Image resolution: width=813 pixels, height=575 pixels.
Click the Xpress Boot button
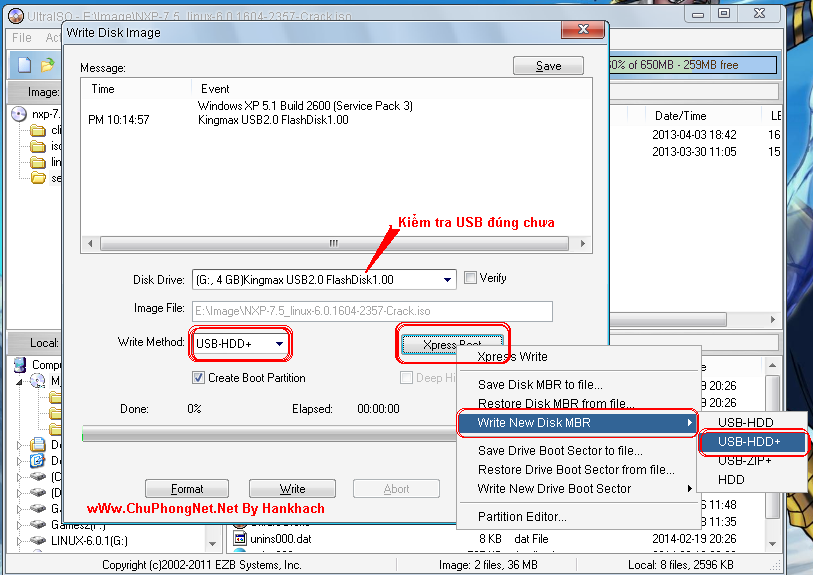(x=452, y=344)
